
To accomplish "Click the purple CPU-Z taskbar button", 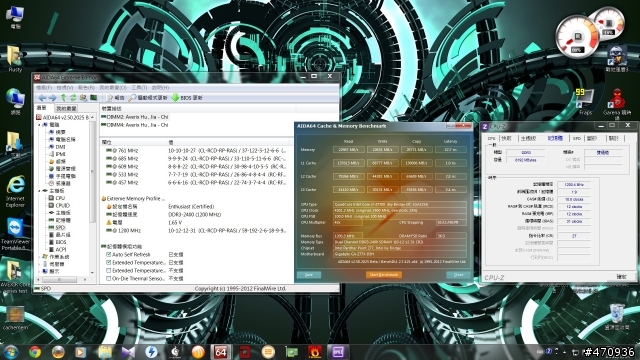I will tap(338, 352).
